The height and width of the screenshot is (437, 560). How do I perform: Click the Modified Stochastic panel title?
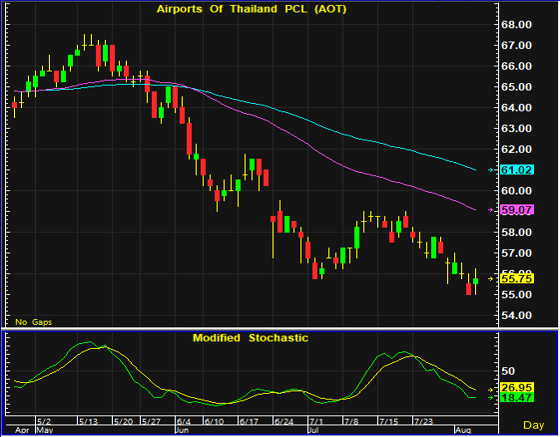point(250,338)
